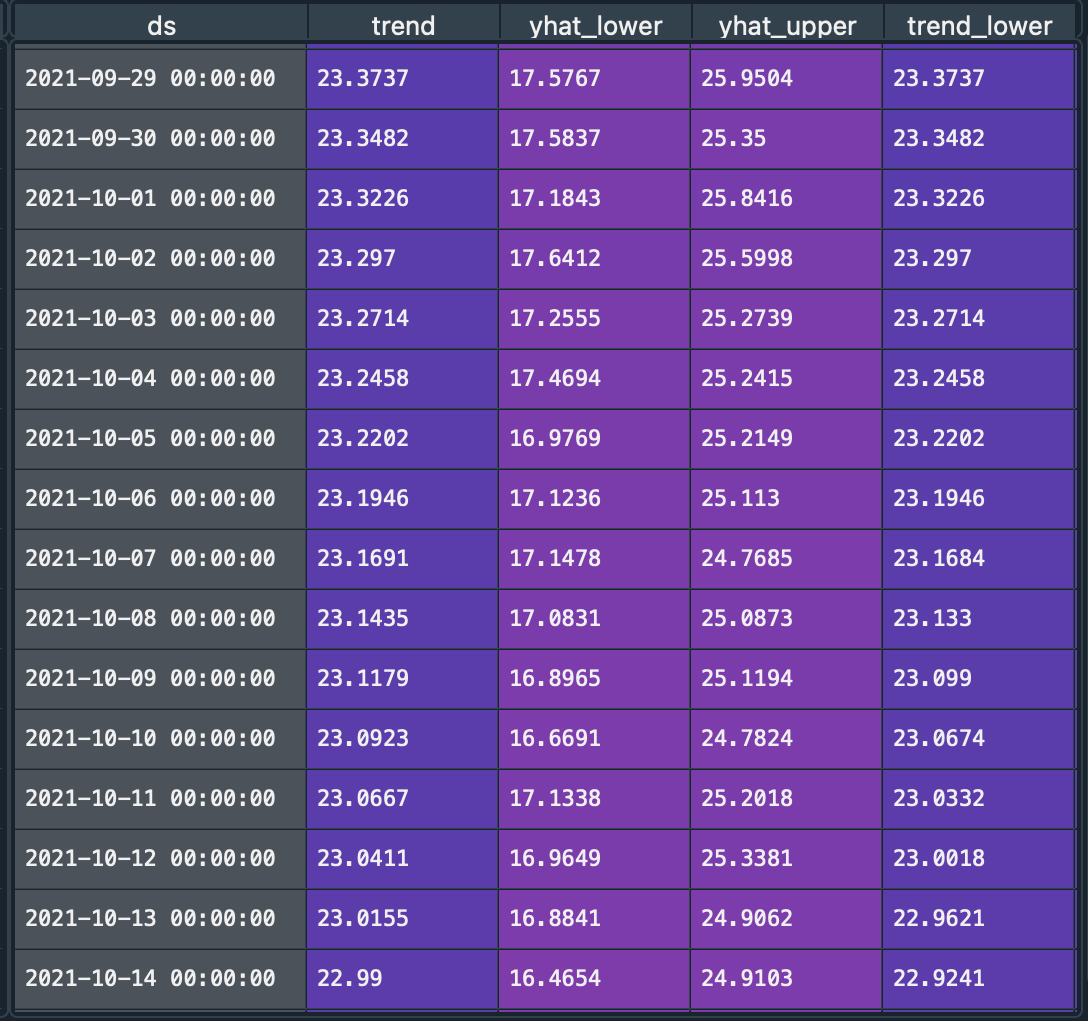Select yhat_lower value 16.6691
1088x1021 pixels.
(594, 738)
